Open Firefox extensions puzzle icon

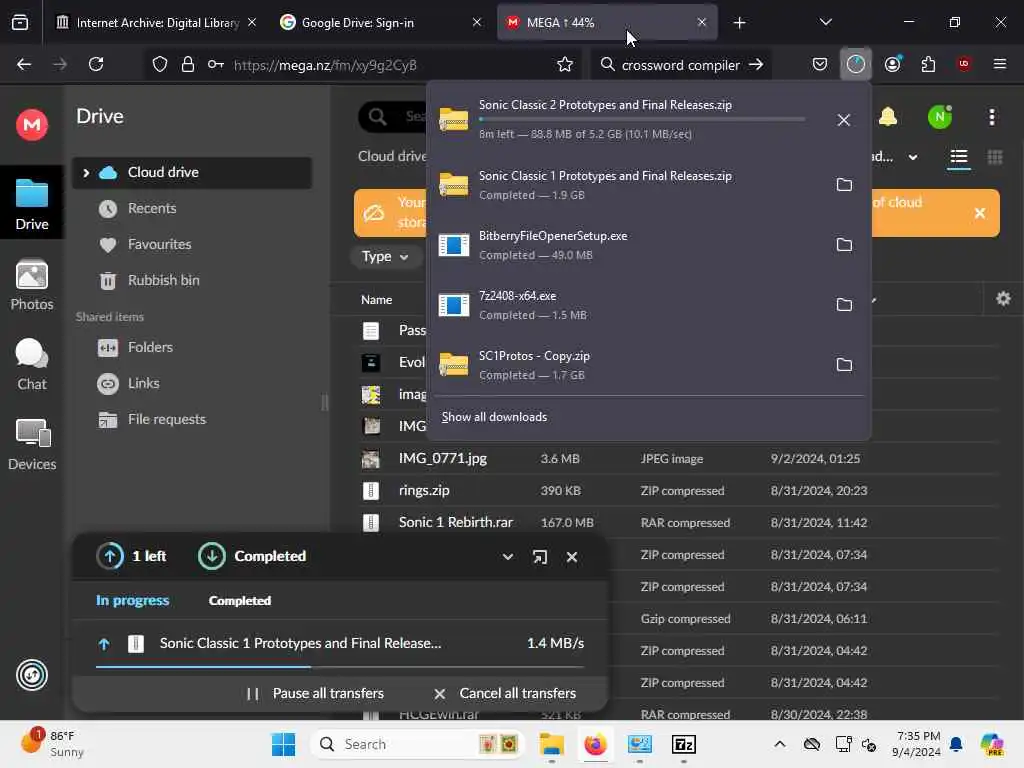click(928, 64)
